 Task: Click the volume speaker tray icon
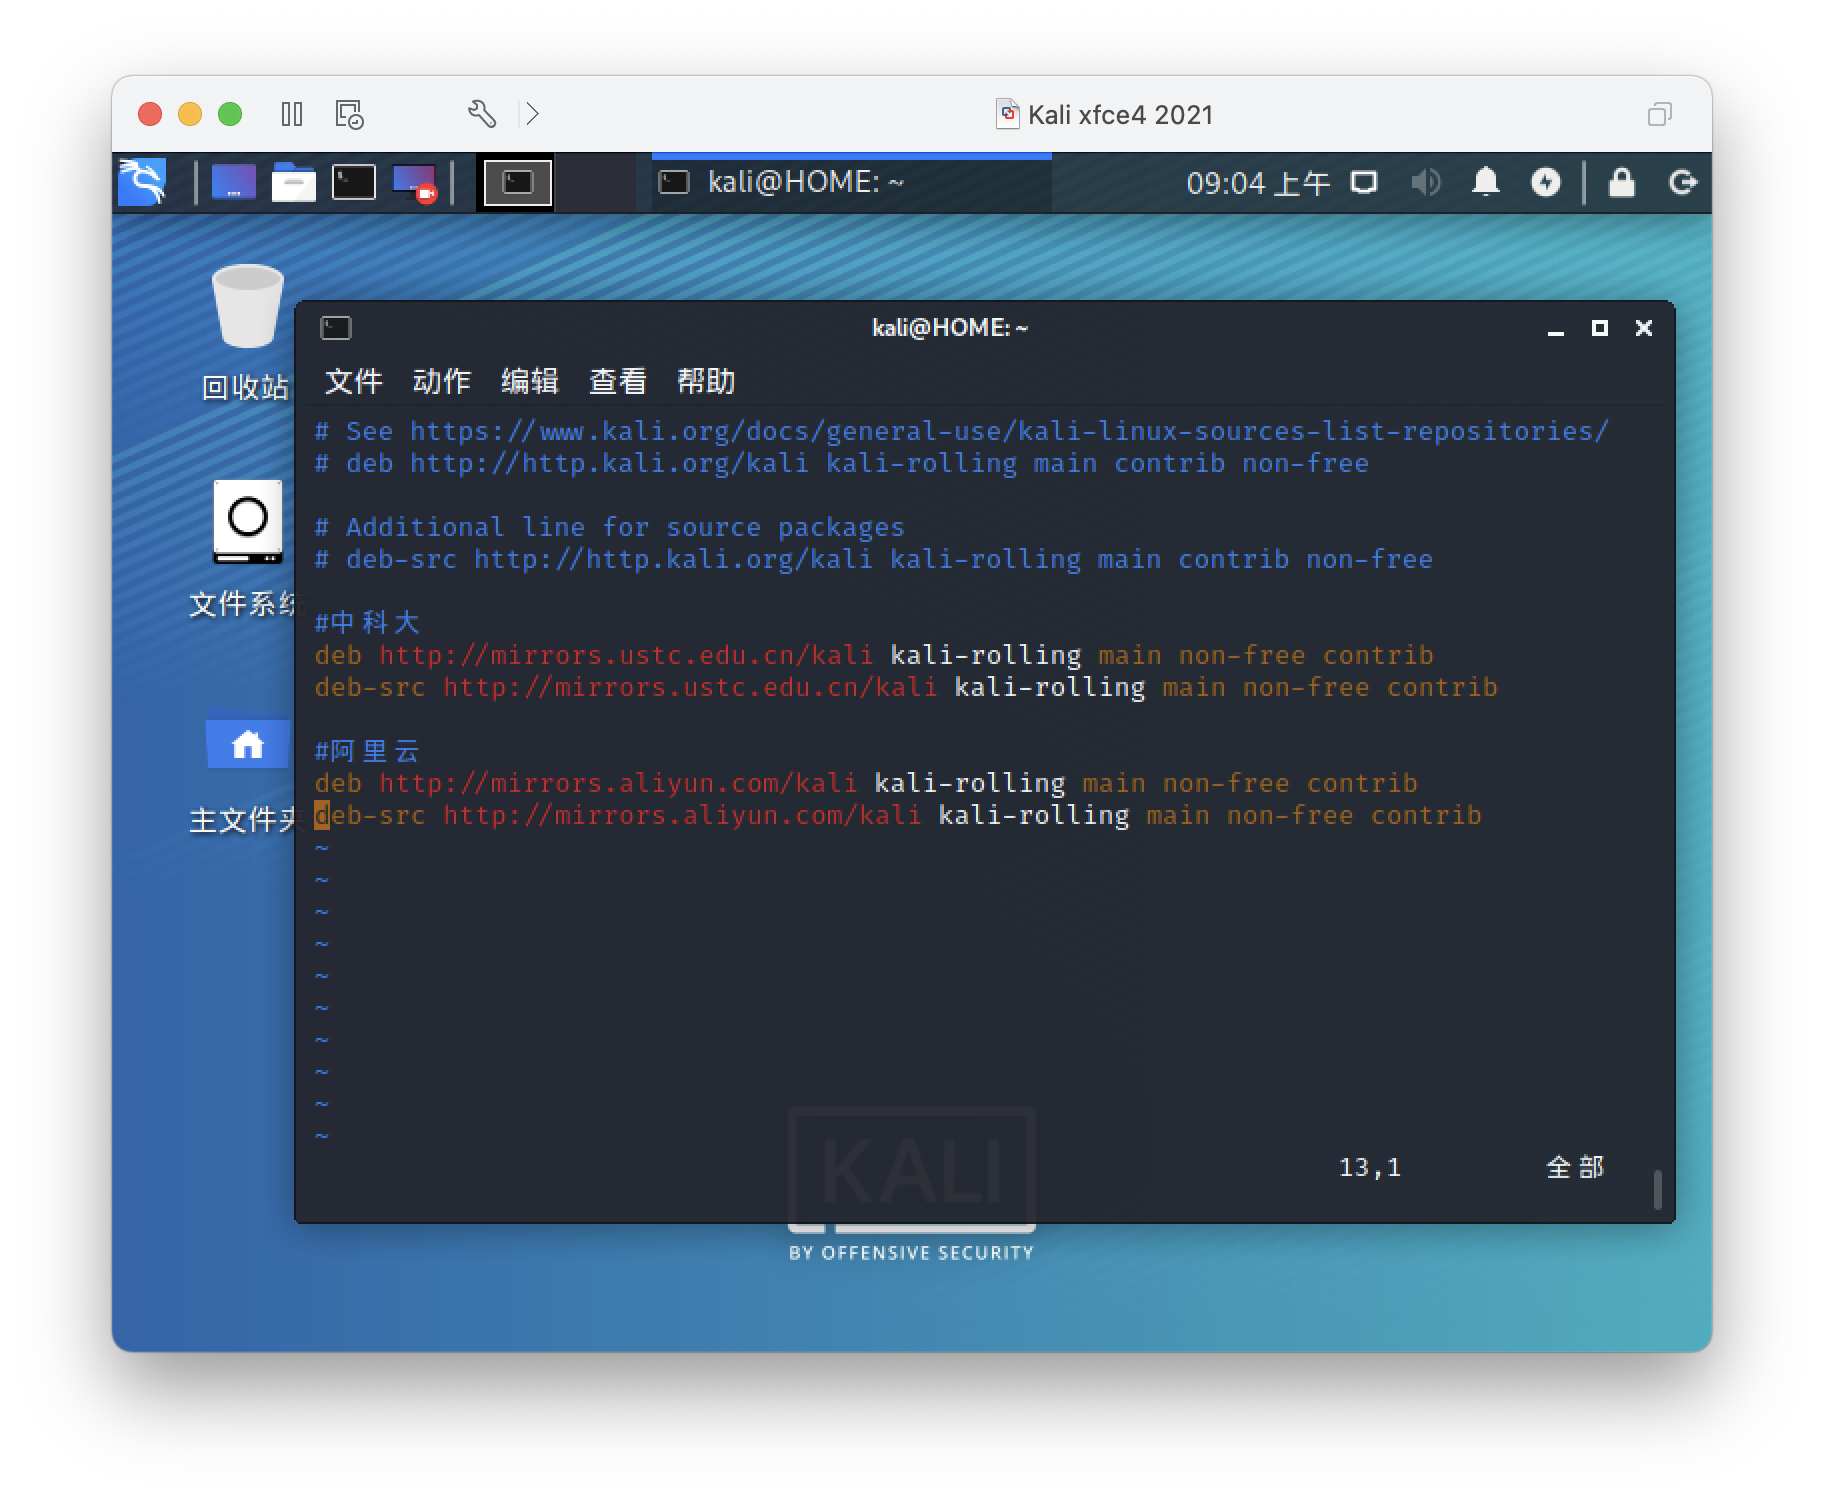coord(1425,182)
